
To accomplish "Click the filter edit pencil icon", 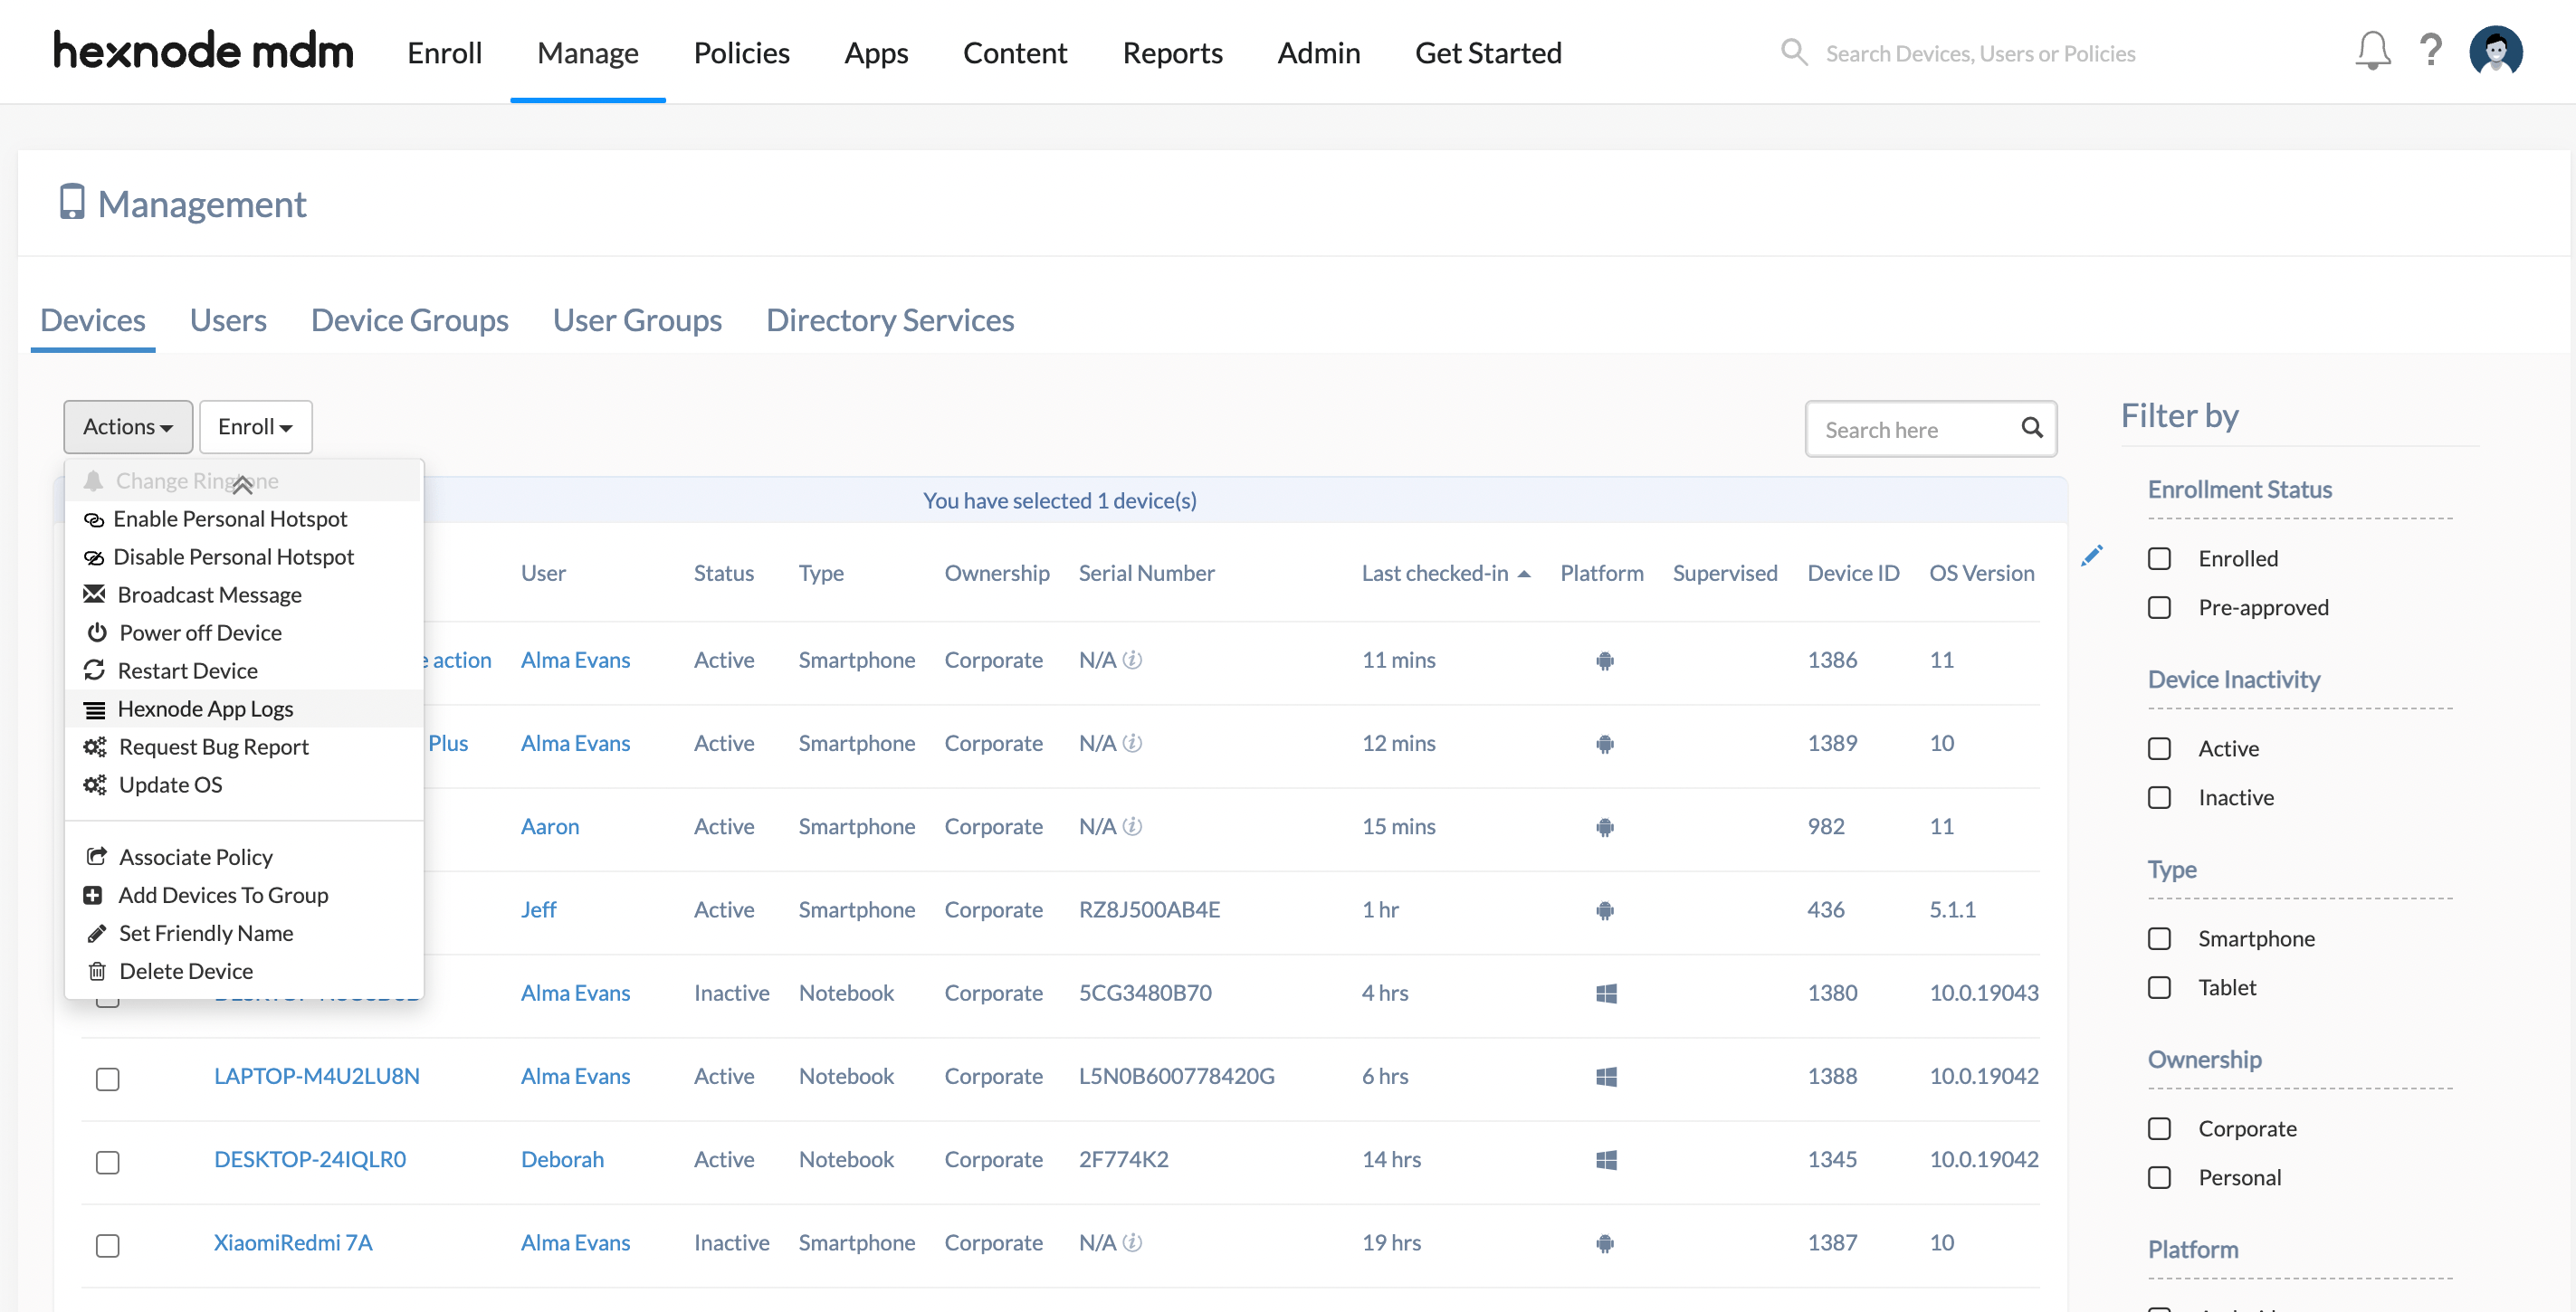I will click(x=2093, y=556).
